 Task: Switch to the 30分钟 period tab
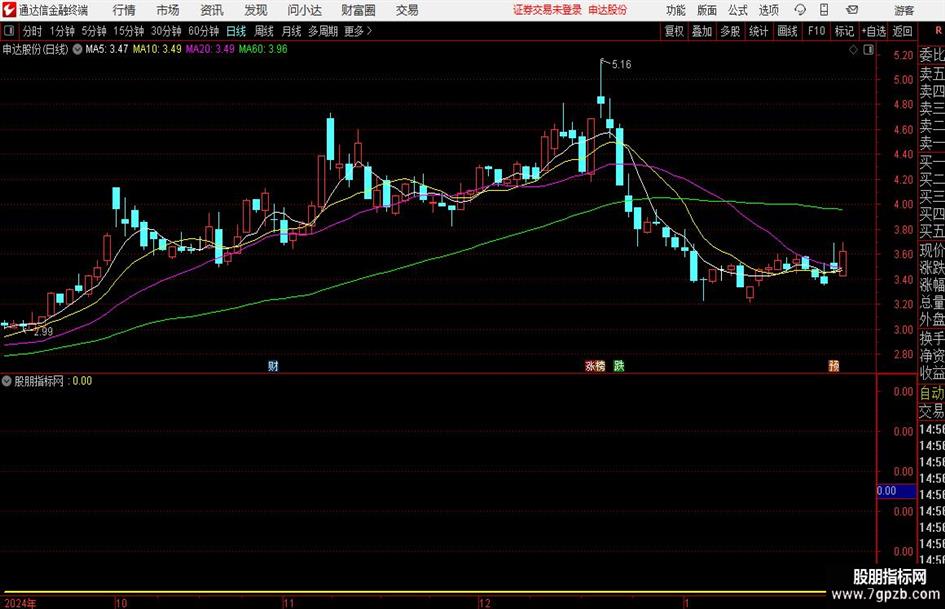pos(166,31)
